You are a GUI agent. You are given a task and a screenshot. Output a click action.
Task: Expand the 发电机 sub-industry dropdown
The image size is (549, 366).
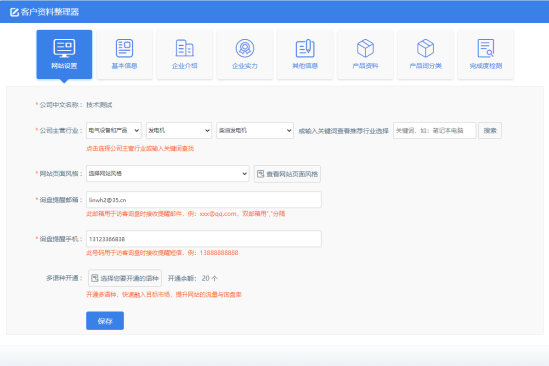179,130
